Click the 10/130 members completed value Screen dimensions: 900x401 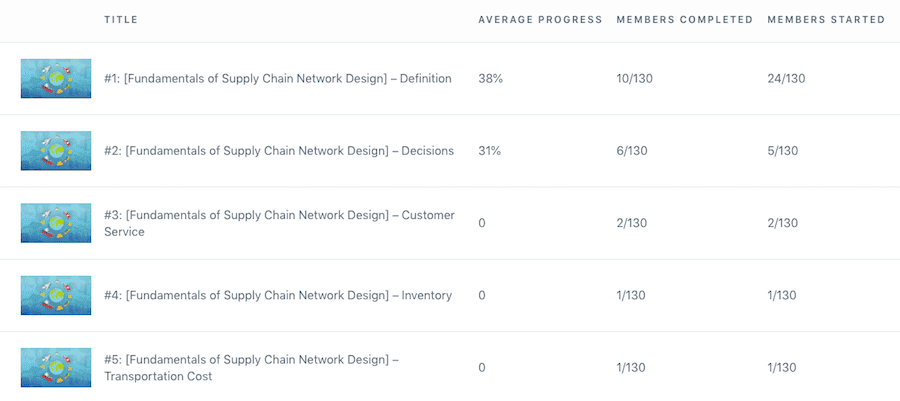tap(635, 78)
